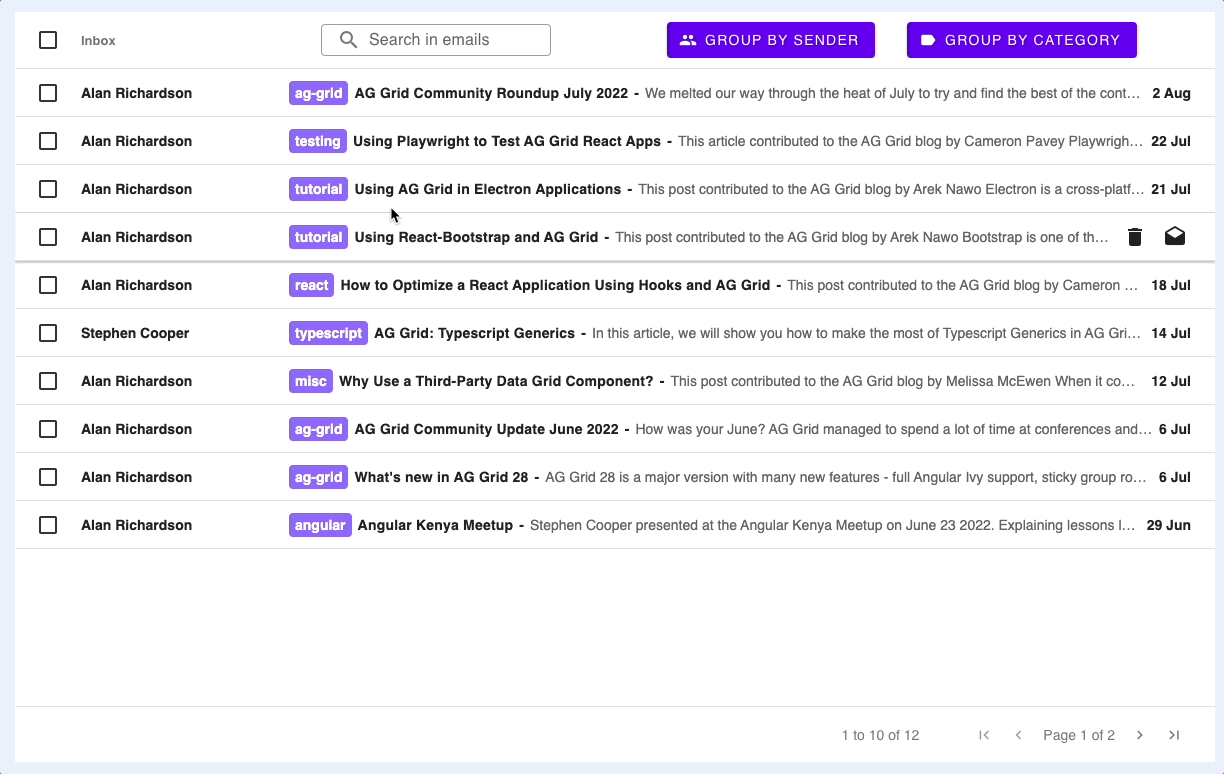Click the react badge on the Hooks email

pos(311,285)
